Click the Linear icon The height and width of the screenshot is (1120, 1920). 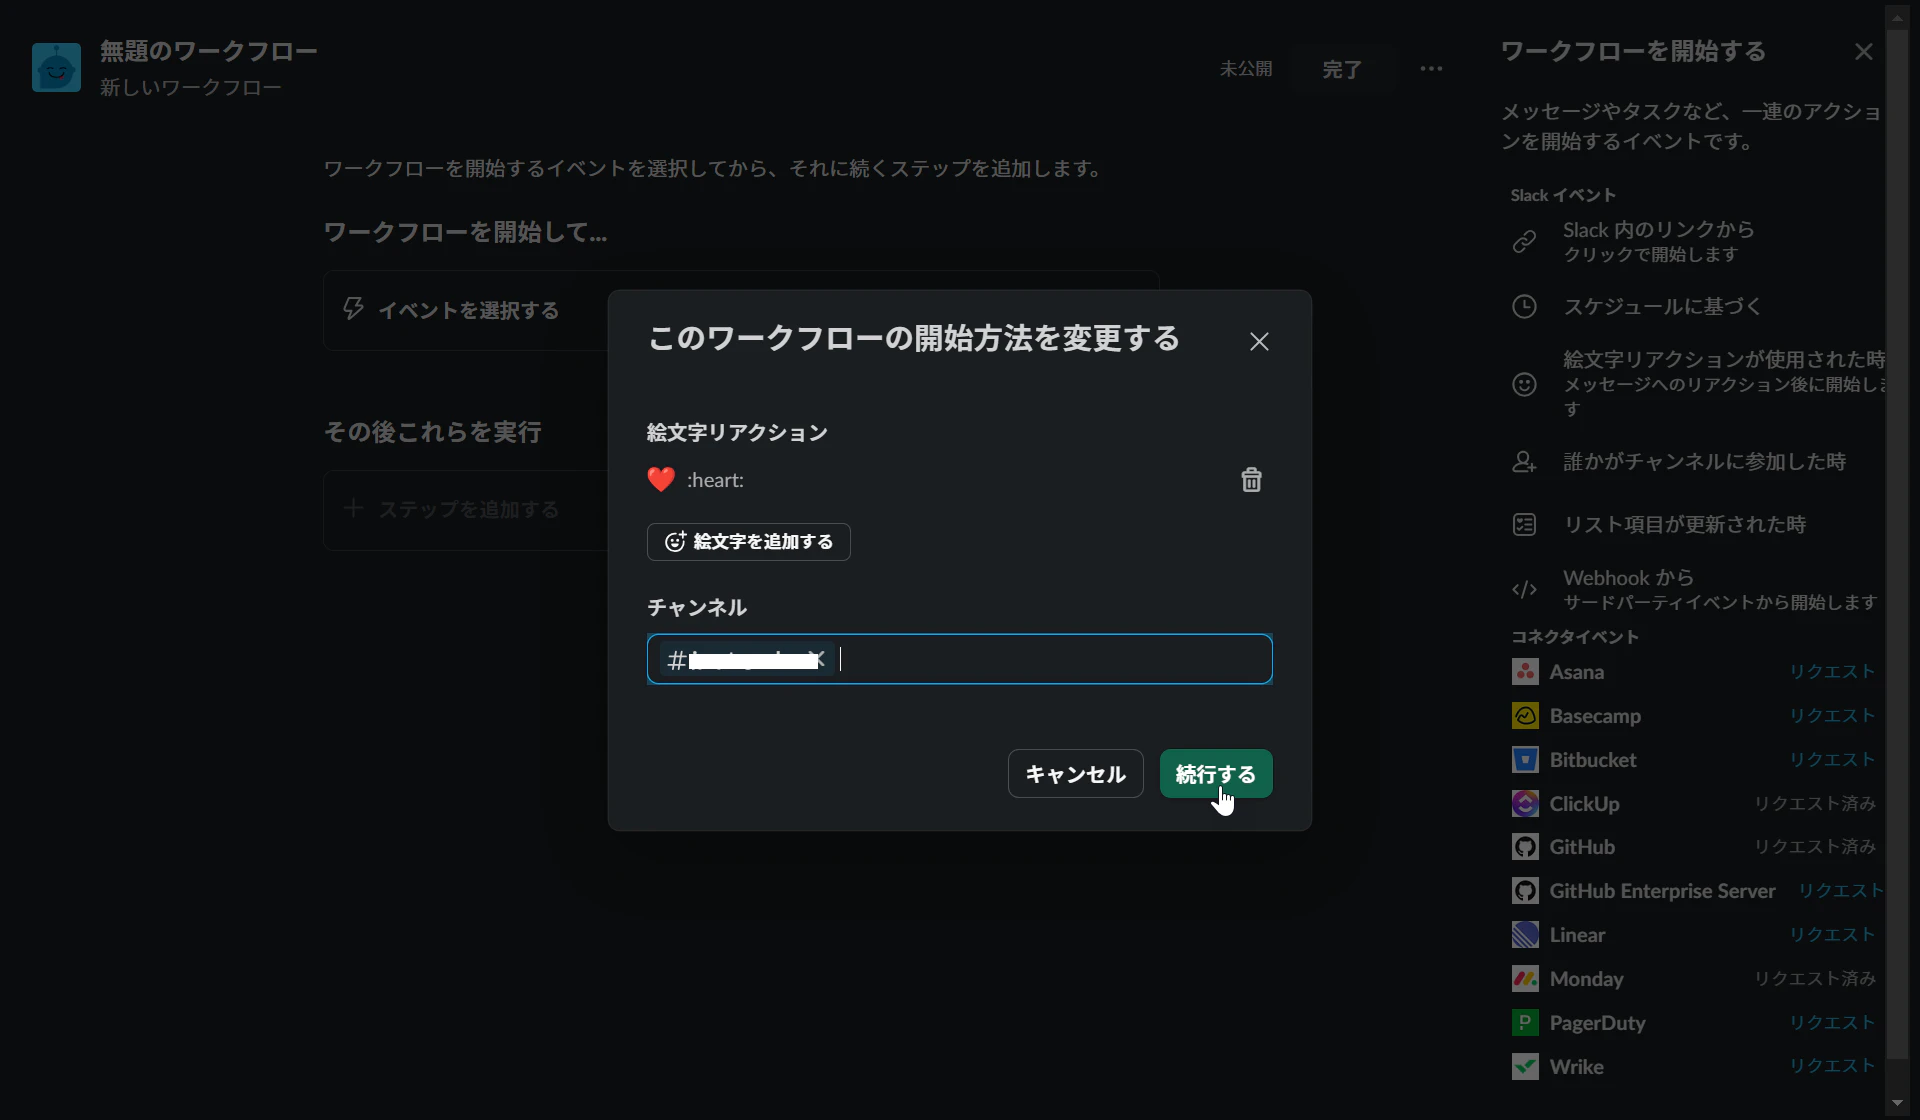click(x=1525, y=935)
